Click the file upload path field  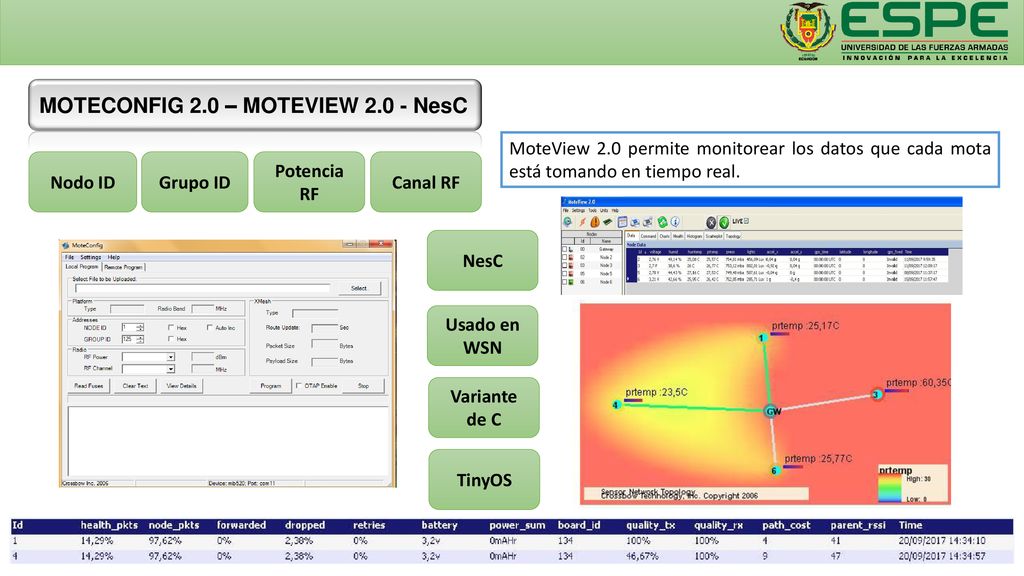[202, 288]
